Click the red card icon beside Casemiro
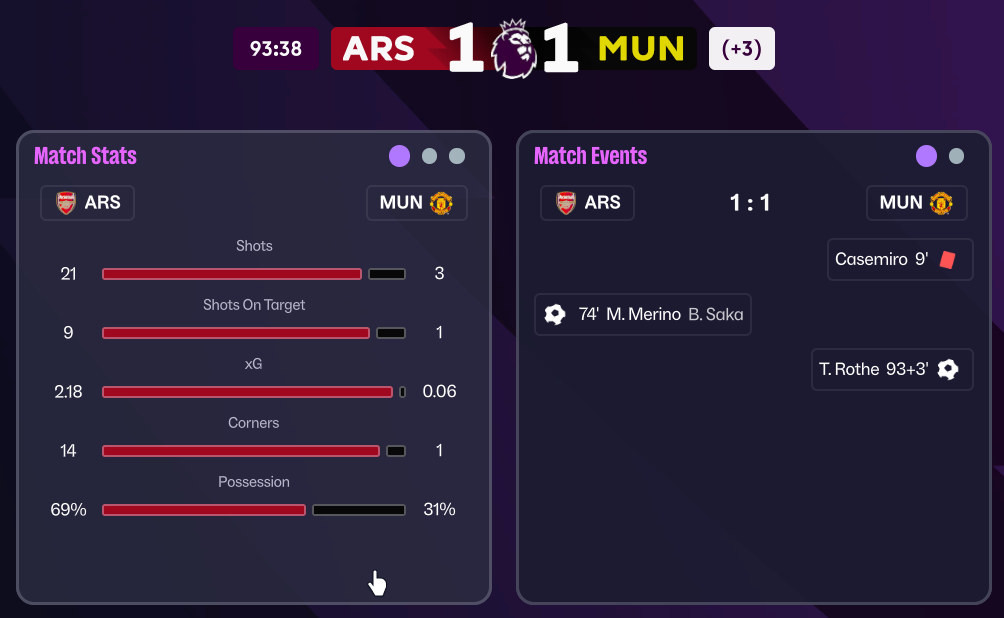Image resolution: width=1004 pixels, height=618 pixels. tap(948, 260)
